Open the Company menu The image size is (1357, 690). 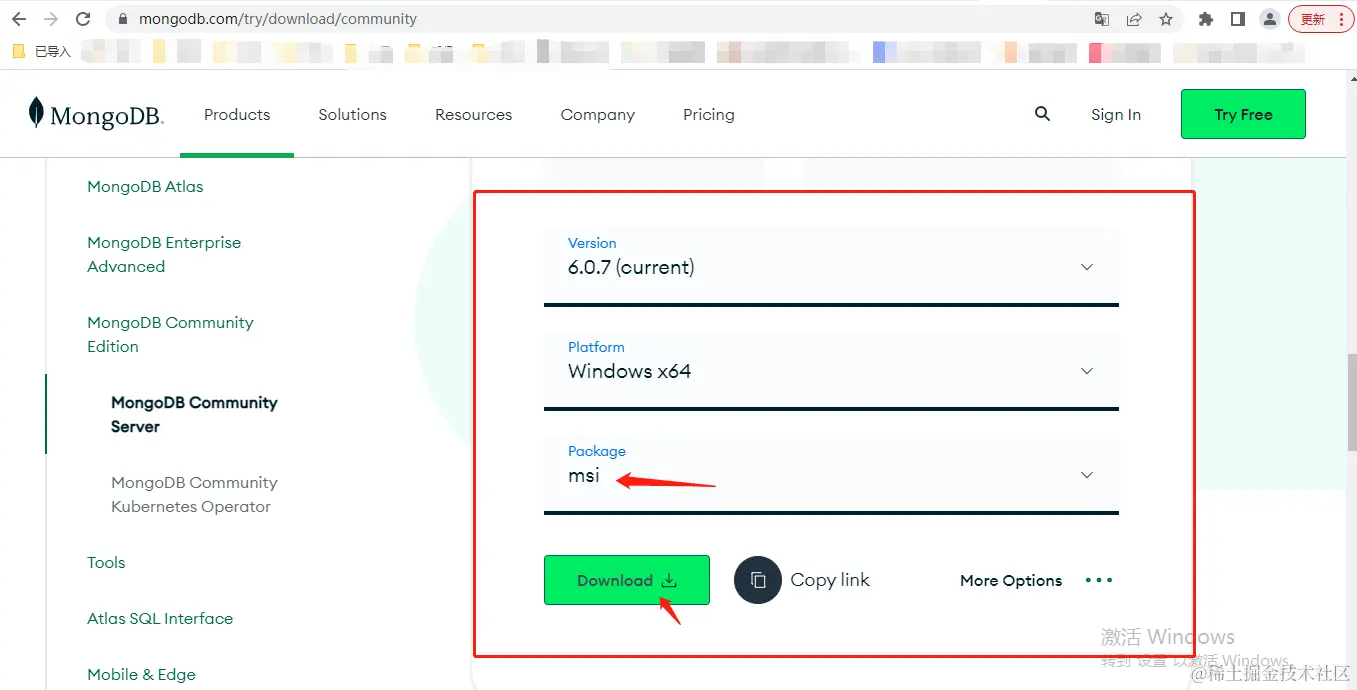[x=597, y=114]
